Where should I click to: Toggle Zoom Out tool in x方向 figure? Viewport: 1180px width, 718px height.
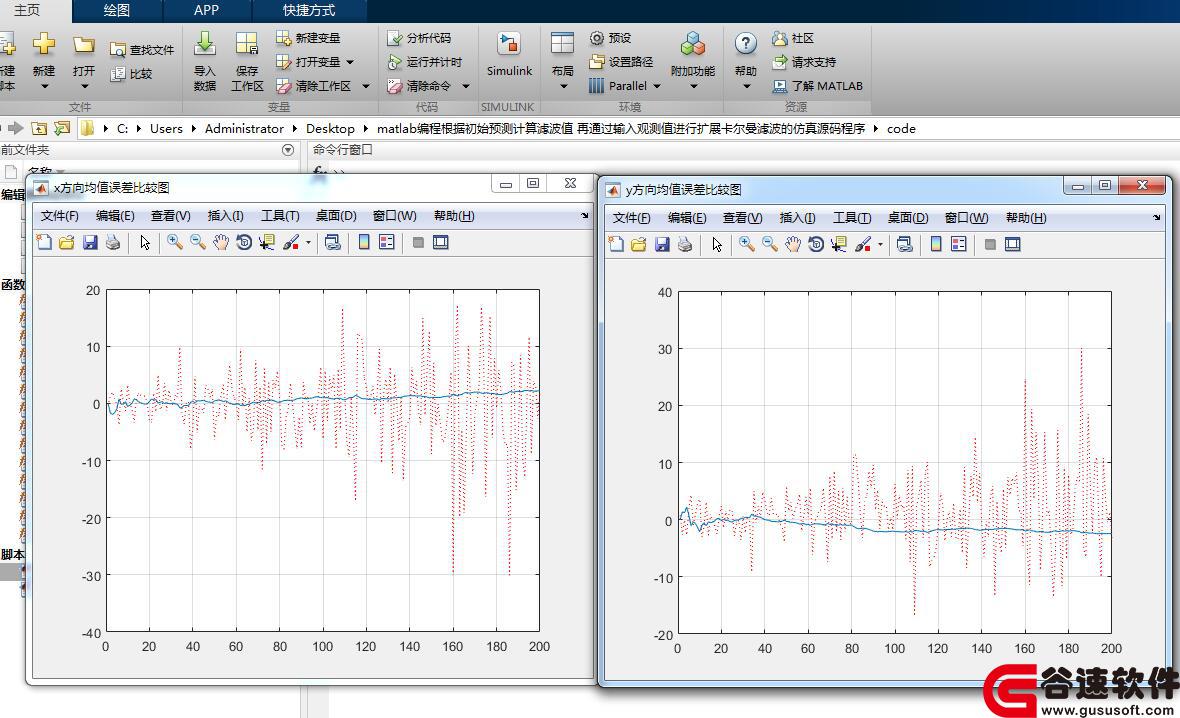(x=198, y=242)
